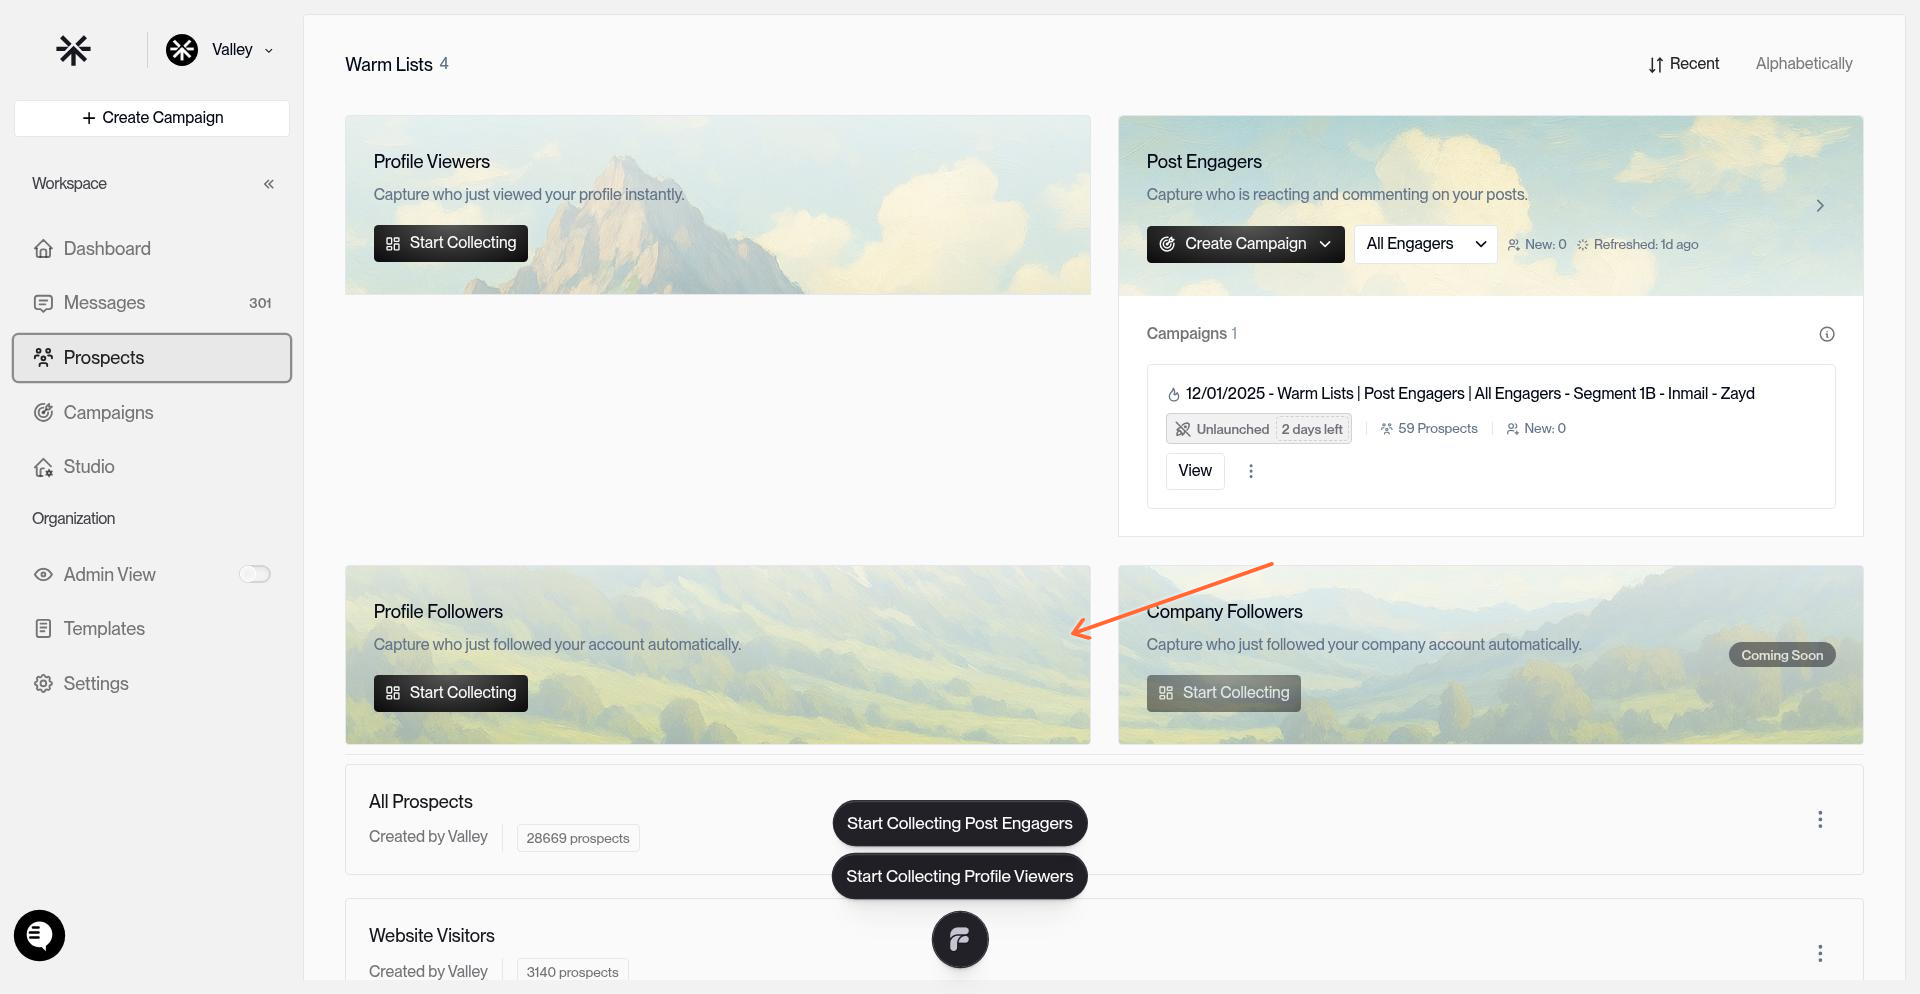Open the support chat bubble widget
The image size is (1920, 994).
coord(39,936)
